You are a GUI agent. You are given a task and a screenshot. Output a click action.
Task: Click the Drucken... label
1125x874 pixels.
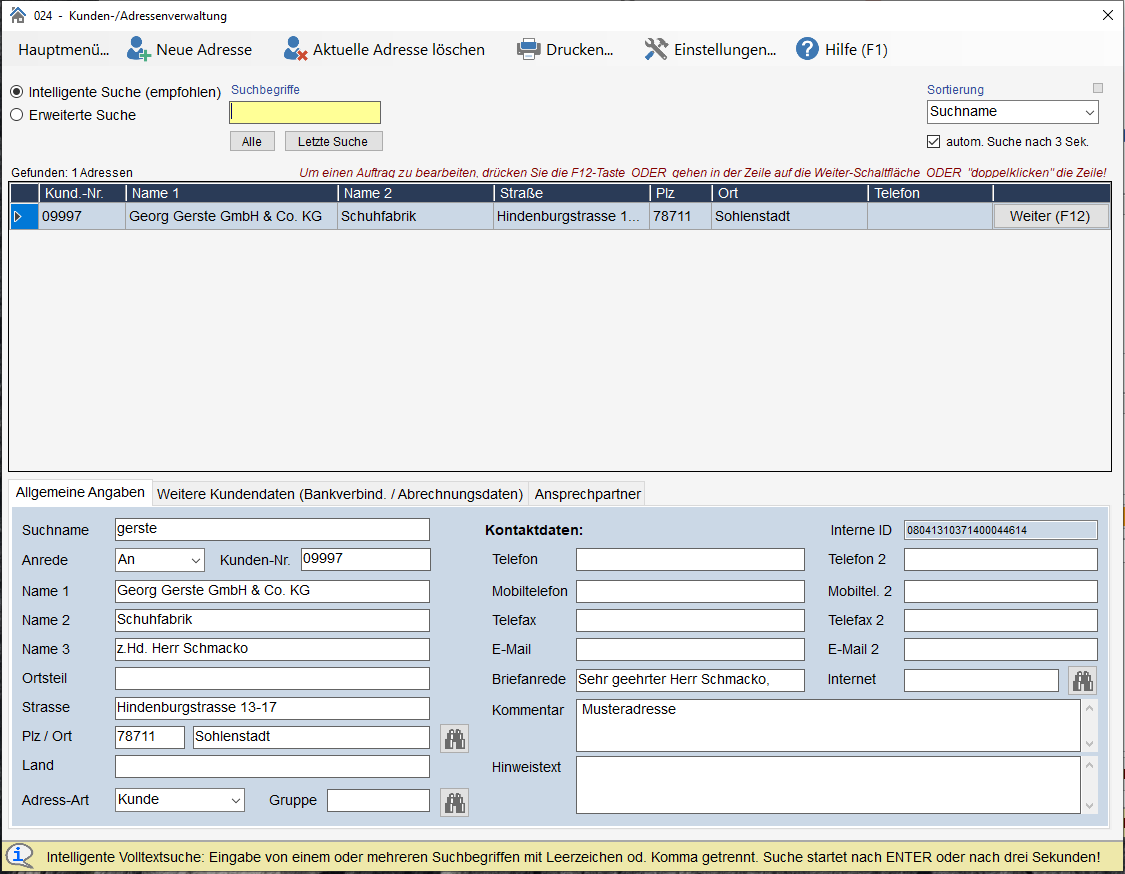point(580,50)
